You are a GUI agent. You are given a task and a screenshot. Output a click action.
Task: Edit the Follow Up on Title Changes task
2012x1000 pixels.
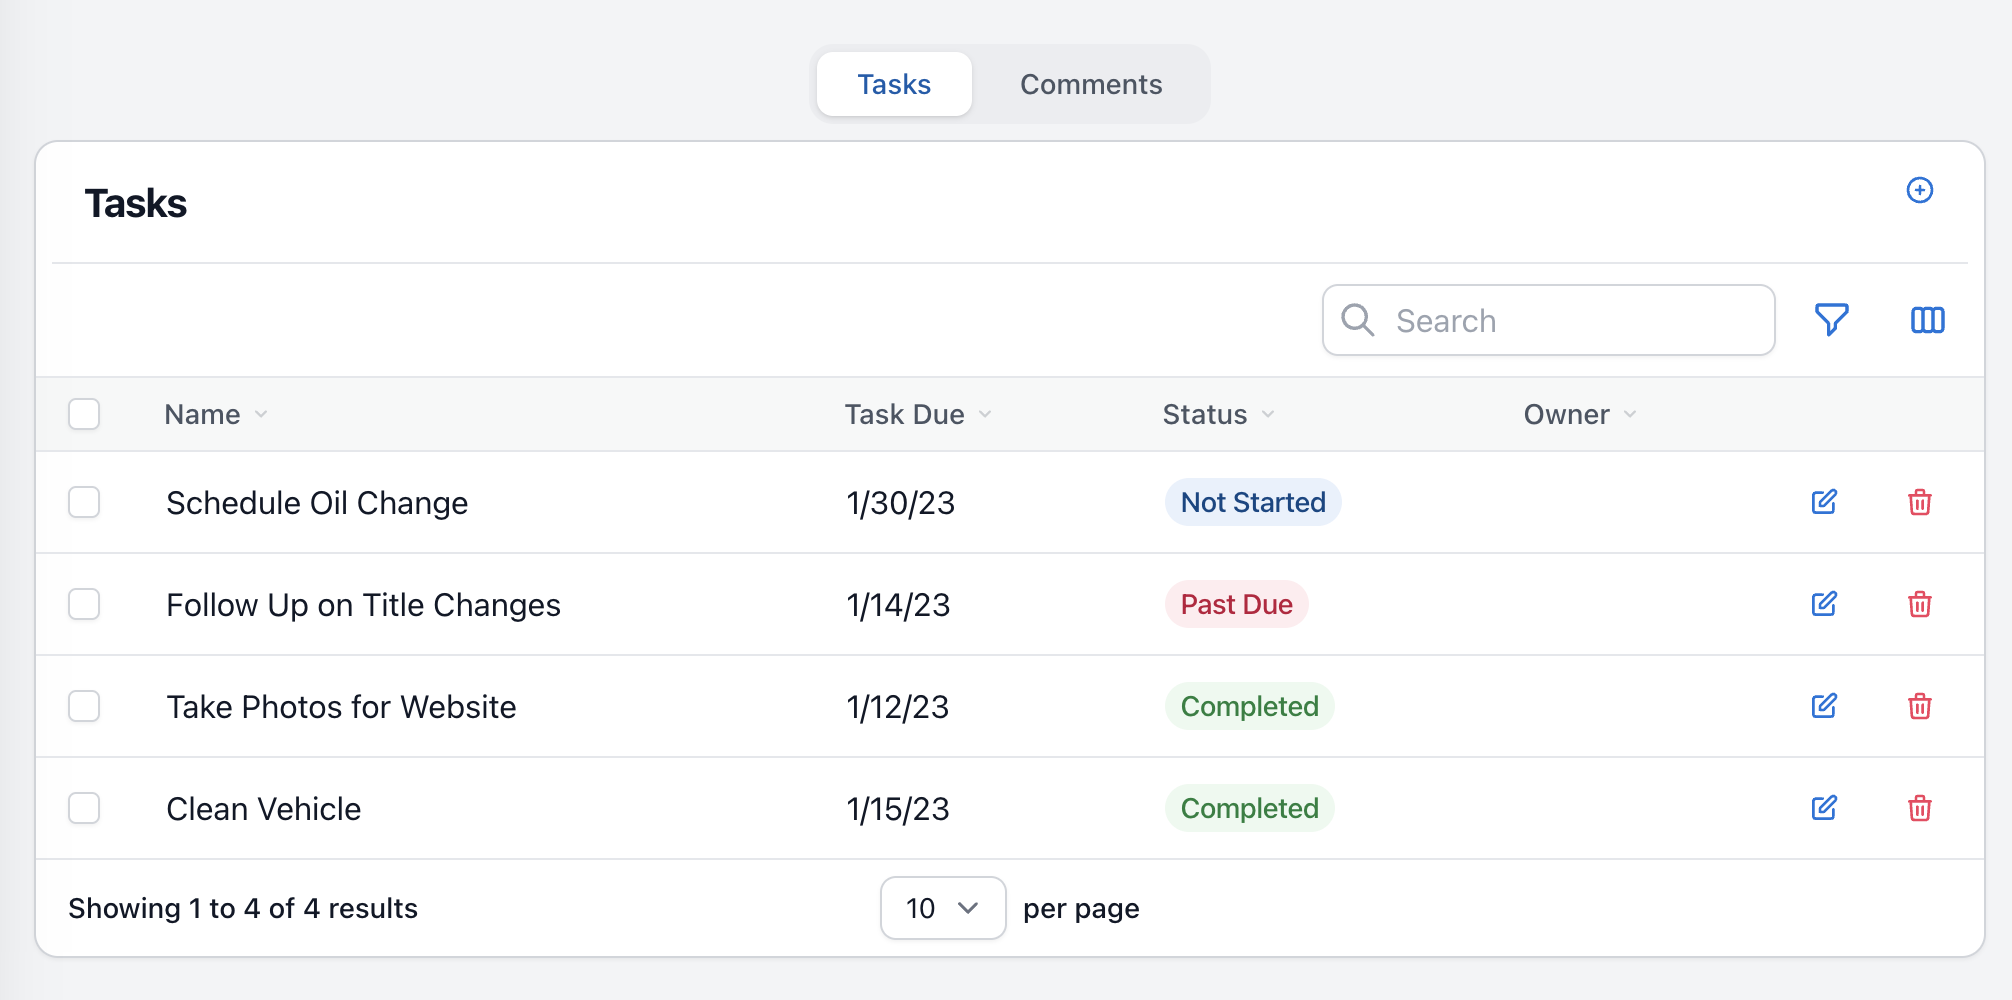(x=1824, y=604)
